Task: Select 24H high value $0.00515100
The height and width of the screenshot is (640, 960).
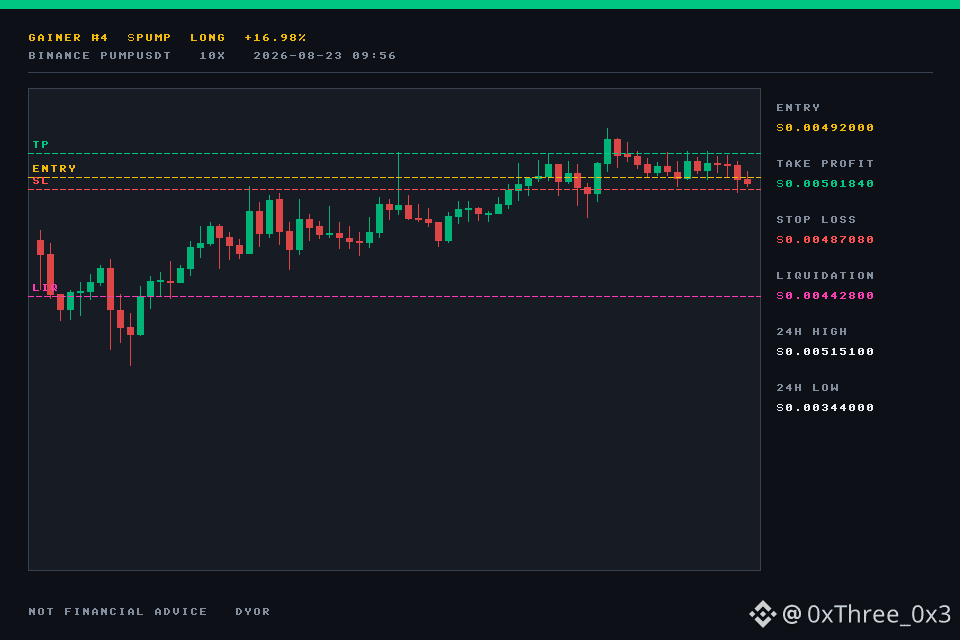Action: coord(825,352)
